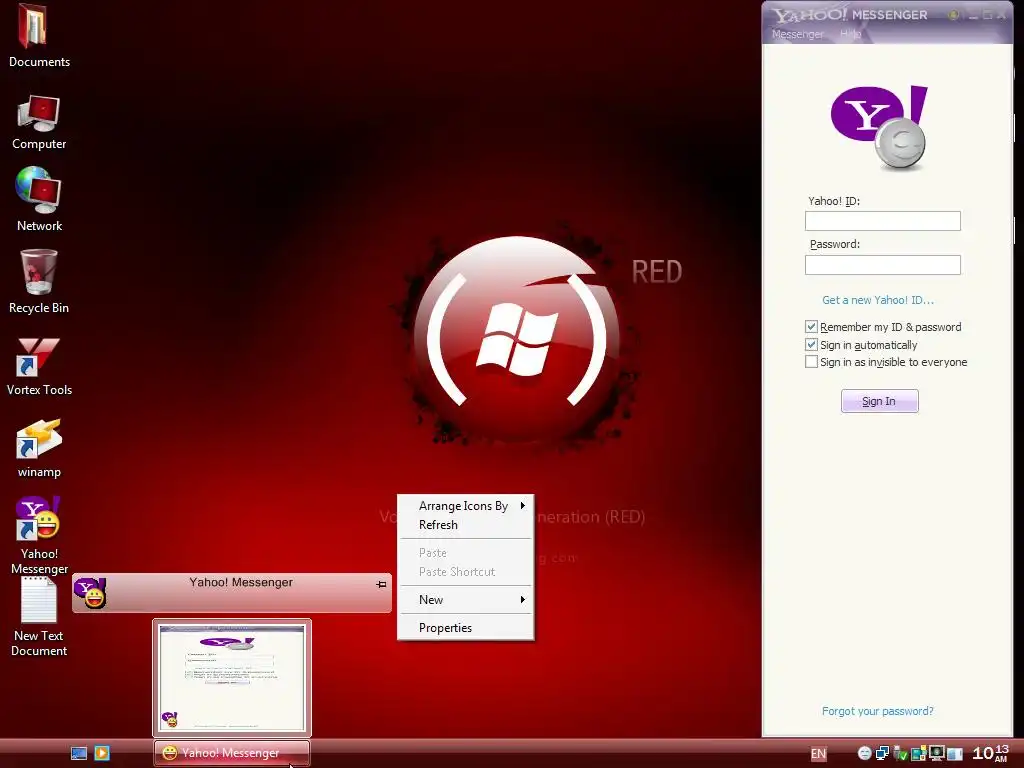This screenshot has width=1024, height=768.
Task: Click the Yahoo smiley tray icon
Action: (x=865, y=753)
